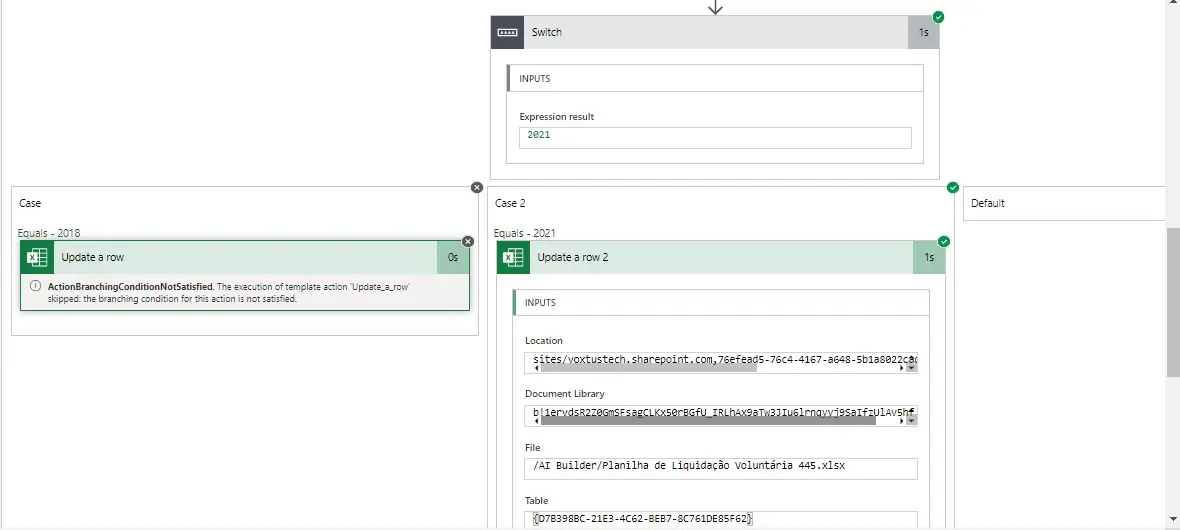
Task: Click the green checkmark on Case 2
Action: (x=953, y=187)
